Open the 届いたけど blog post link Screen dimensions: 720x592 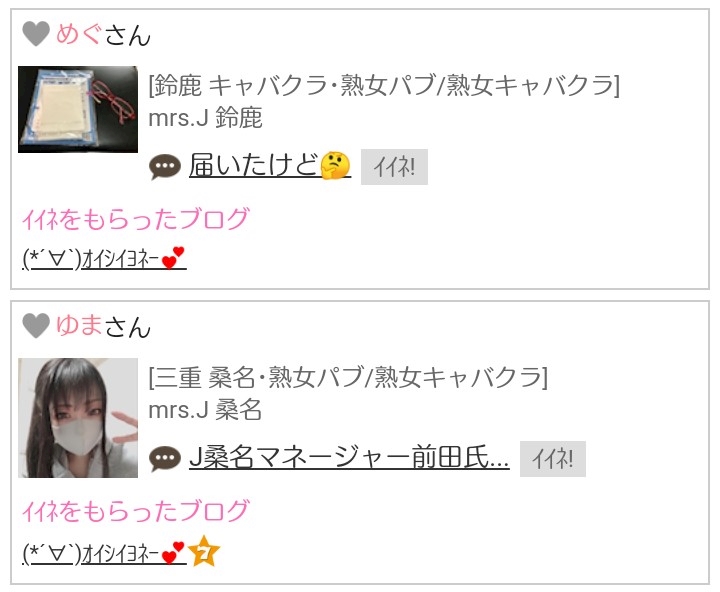(x=270, y=166)
